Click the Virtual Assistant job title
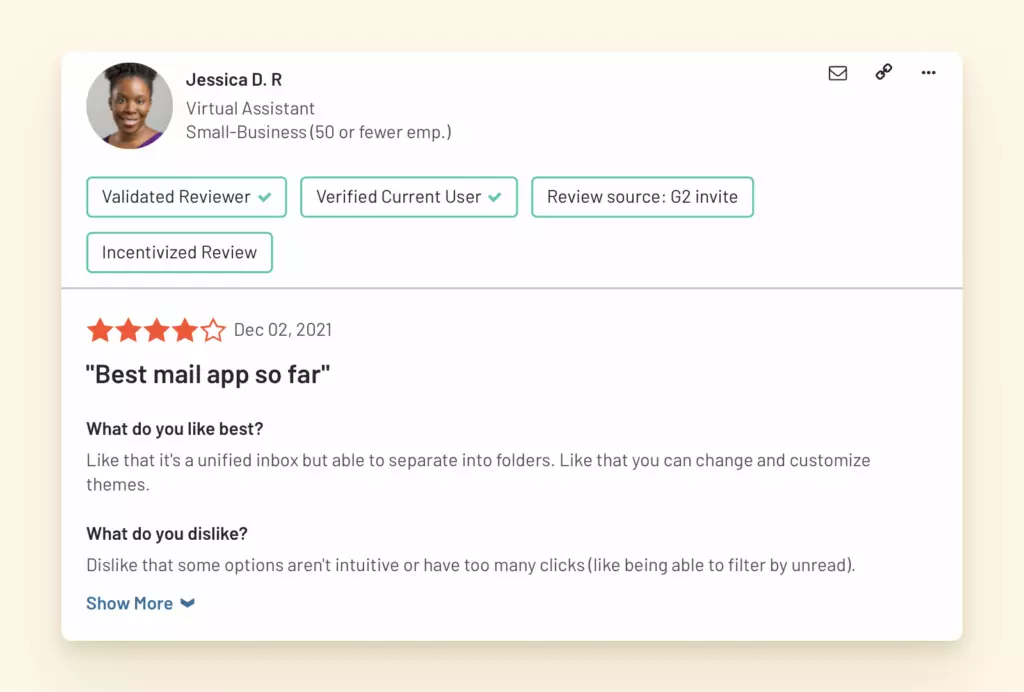The width and height of the screenshot is (1024, 692). (250, 108)
